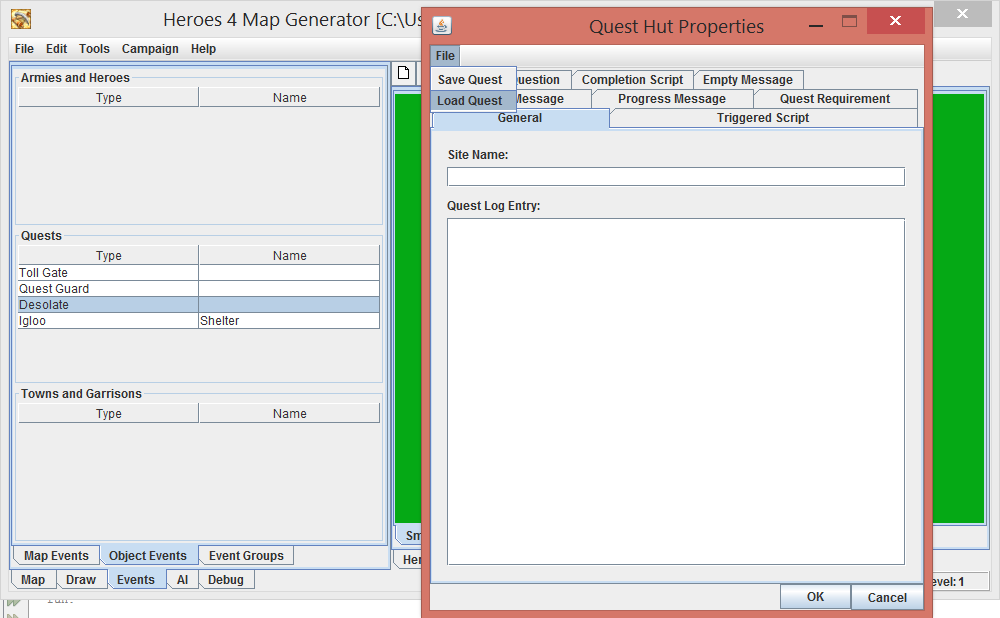Select the General tab

click(x=520, y=118)
